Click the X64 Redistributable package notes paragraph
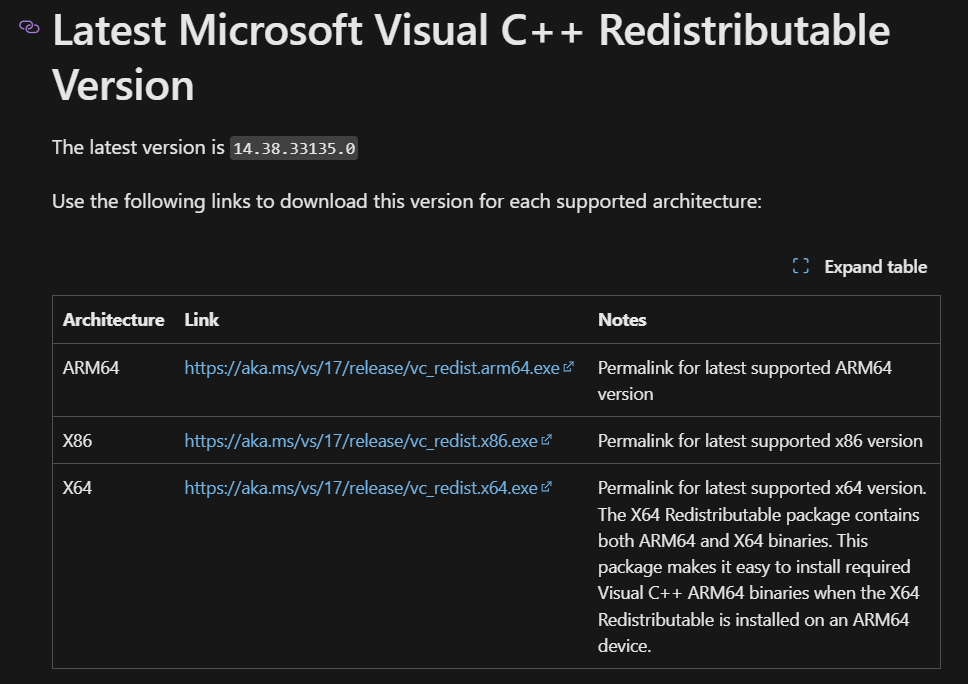Image resolution: width=968 pixels, height=684 pixels. (762, 567)
